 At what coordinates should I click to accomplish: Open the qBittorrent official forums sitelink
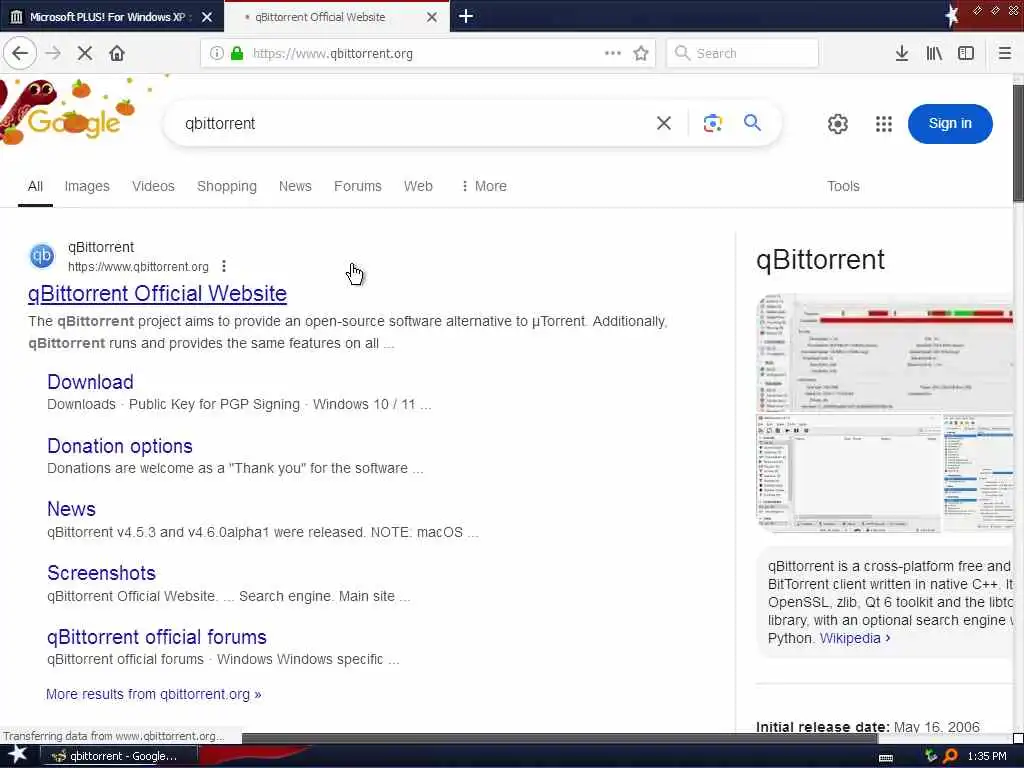click(157, 637)
